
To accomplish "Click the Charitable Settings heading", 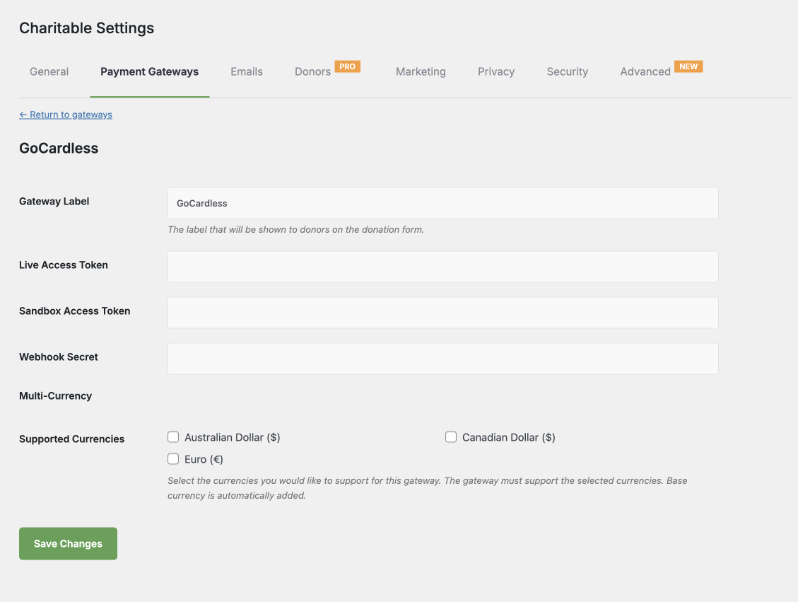I will [x=87, y=28].
